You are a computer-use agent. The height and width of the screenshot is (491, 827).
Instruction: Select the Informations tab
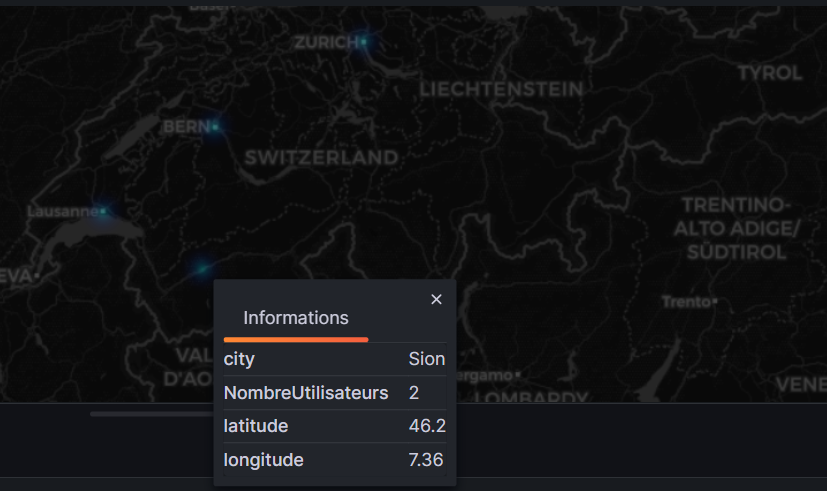(x=296, y=318)
